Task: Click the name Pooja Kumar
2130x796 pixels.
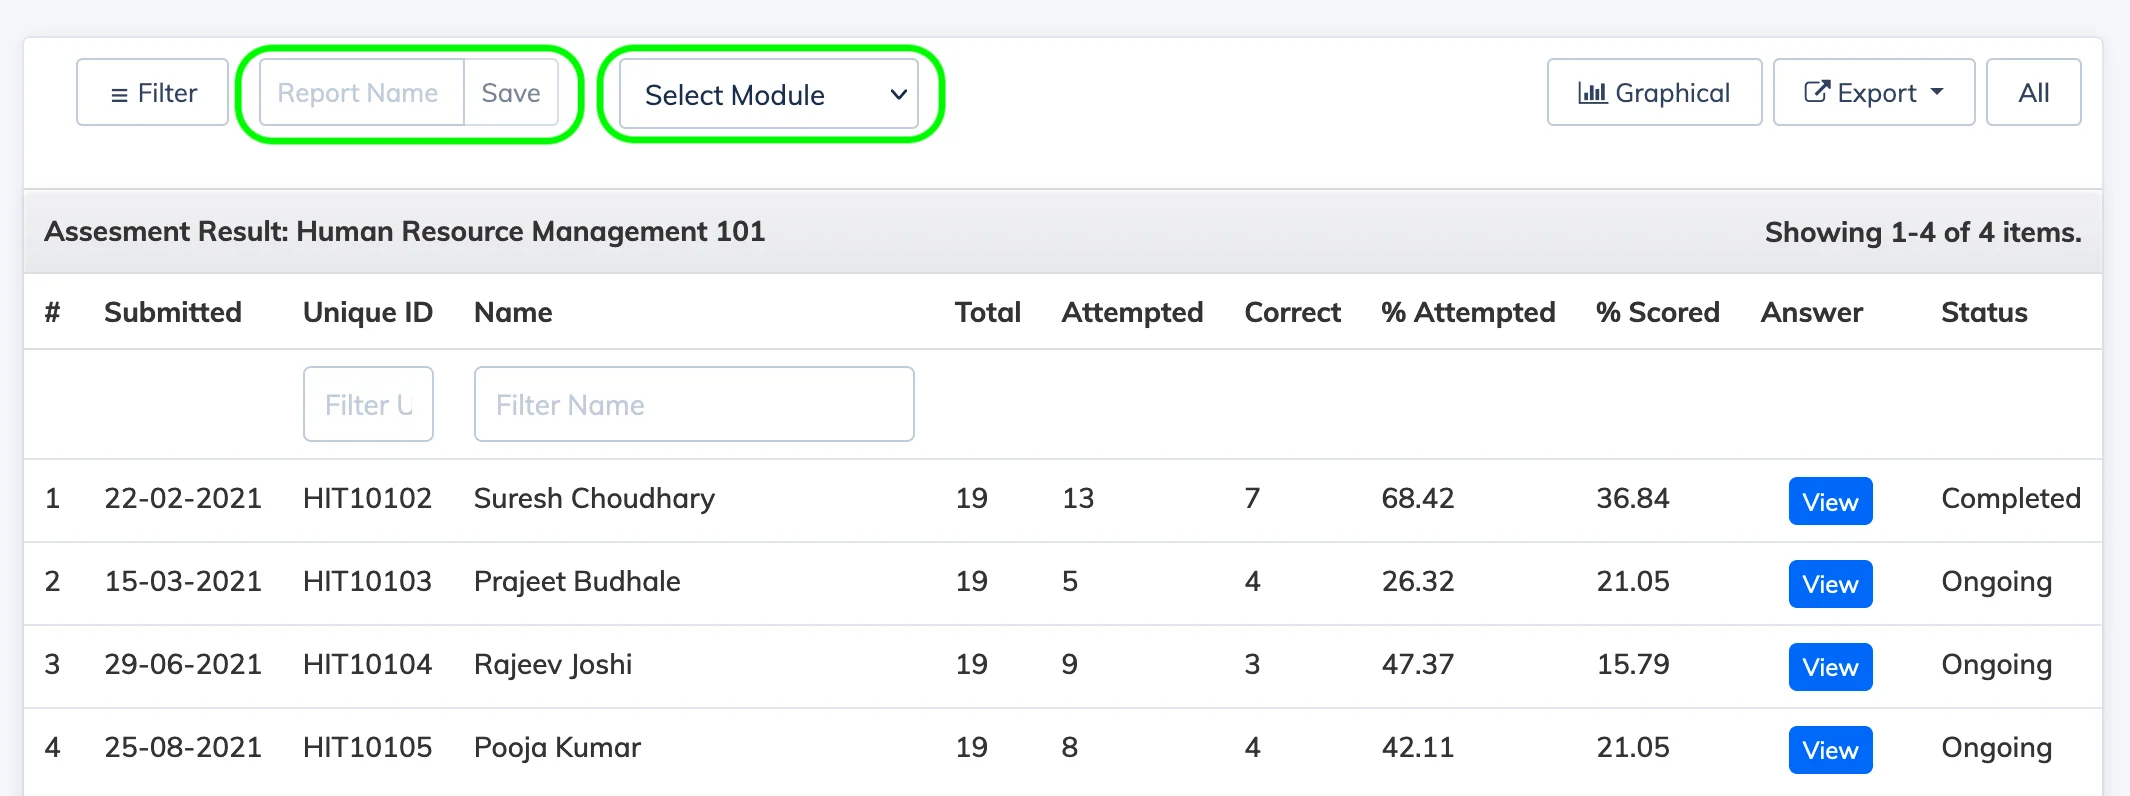Action: click(x=557, y=748)
